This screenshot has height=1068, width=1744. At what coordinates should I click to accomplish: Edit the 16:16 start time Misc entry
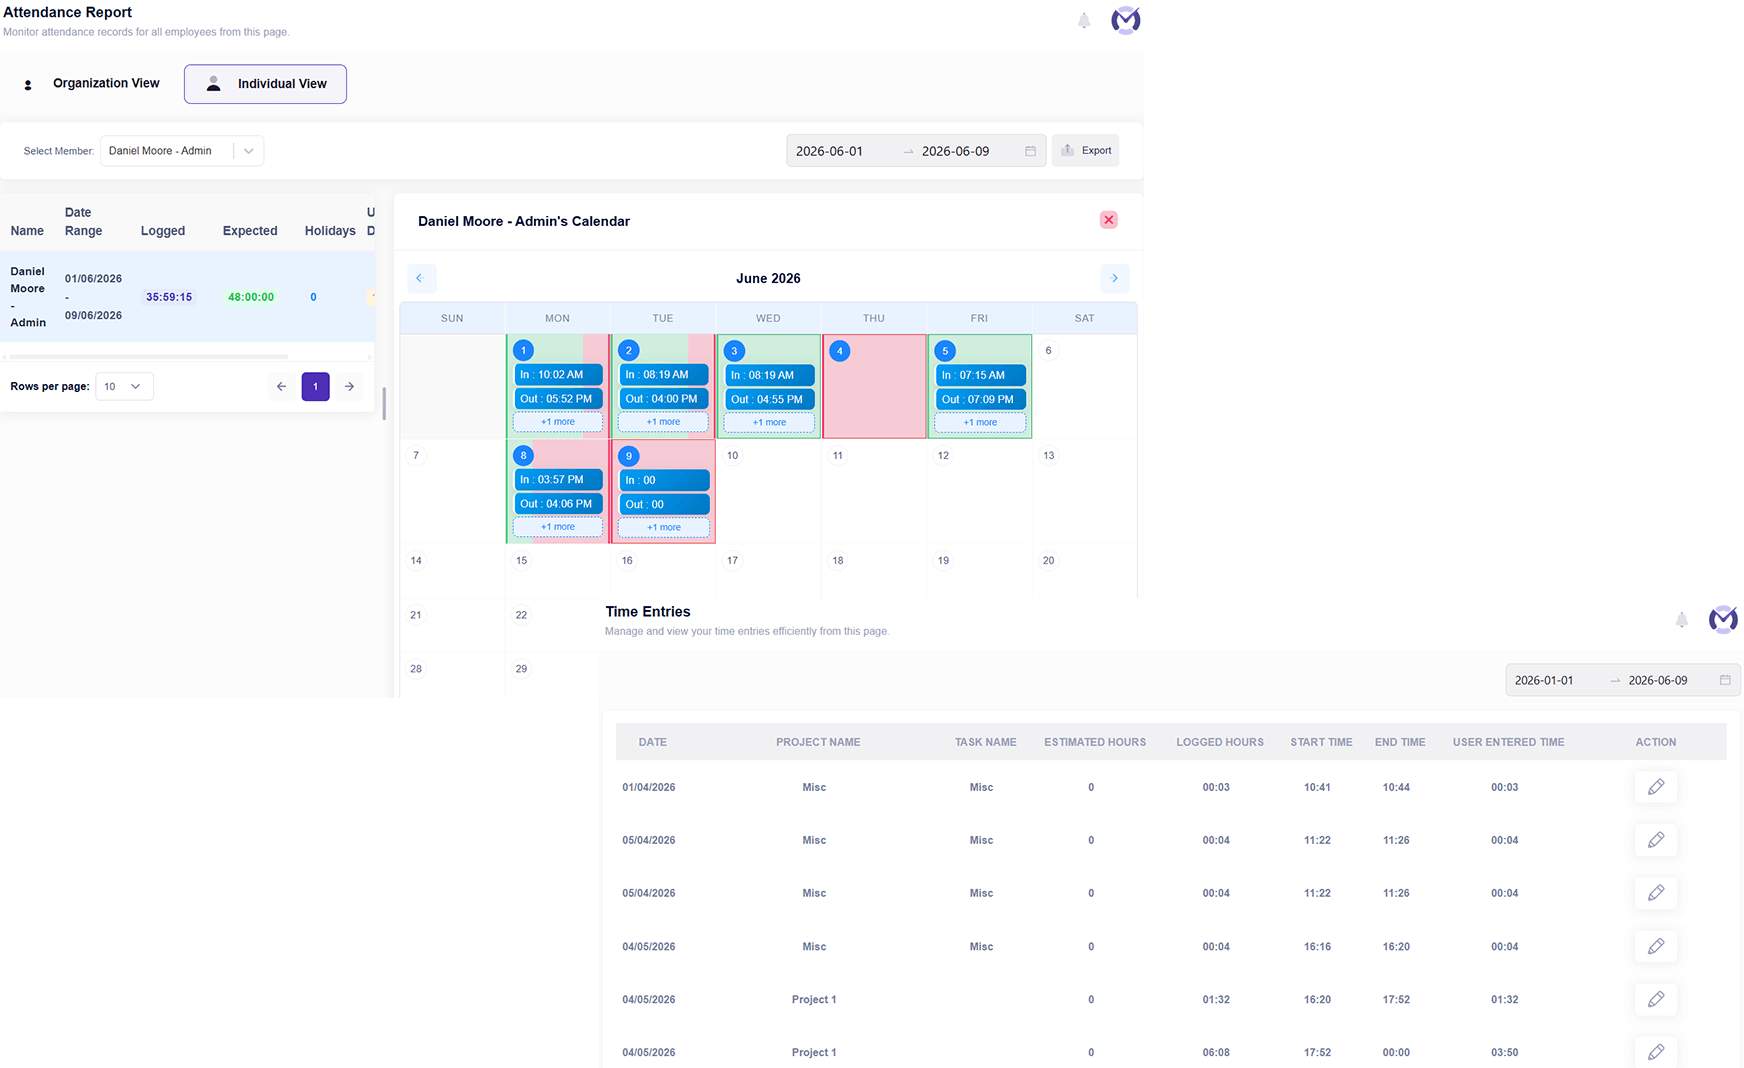coord(1656,946)
